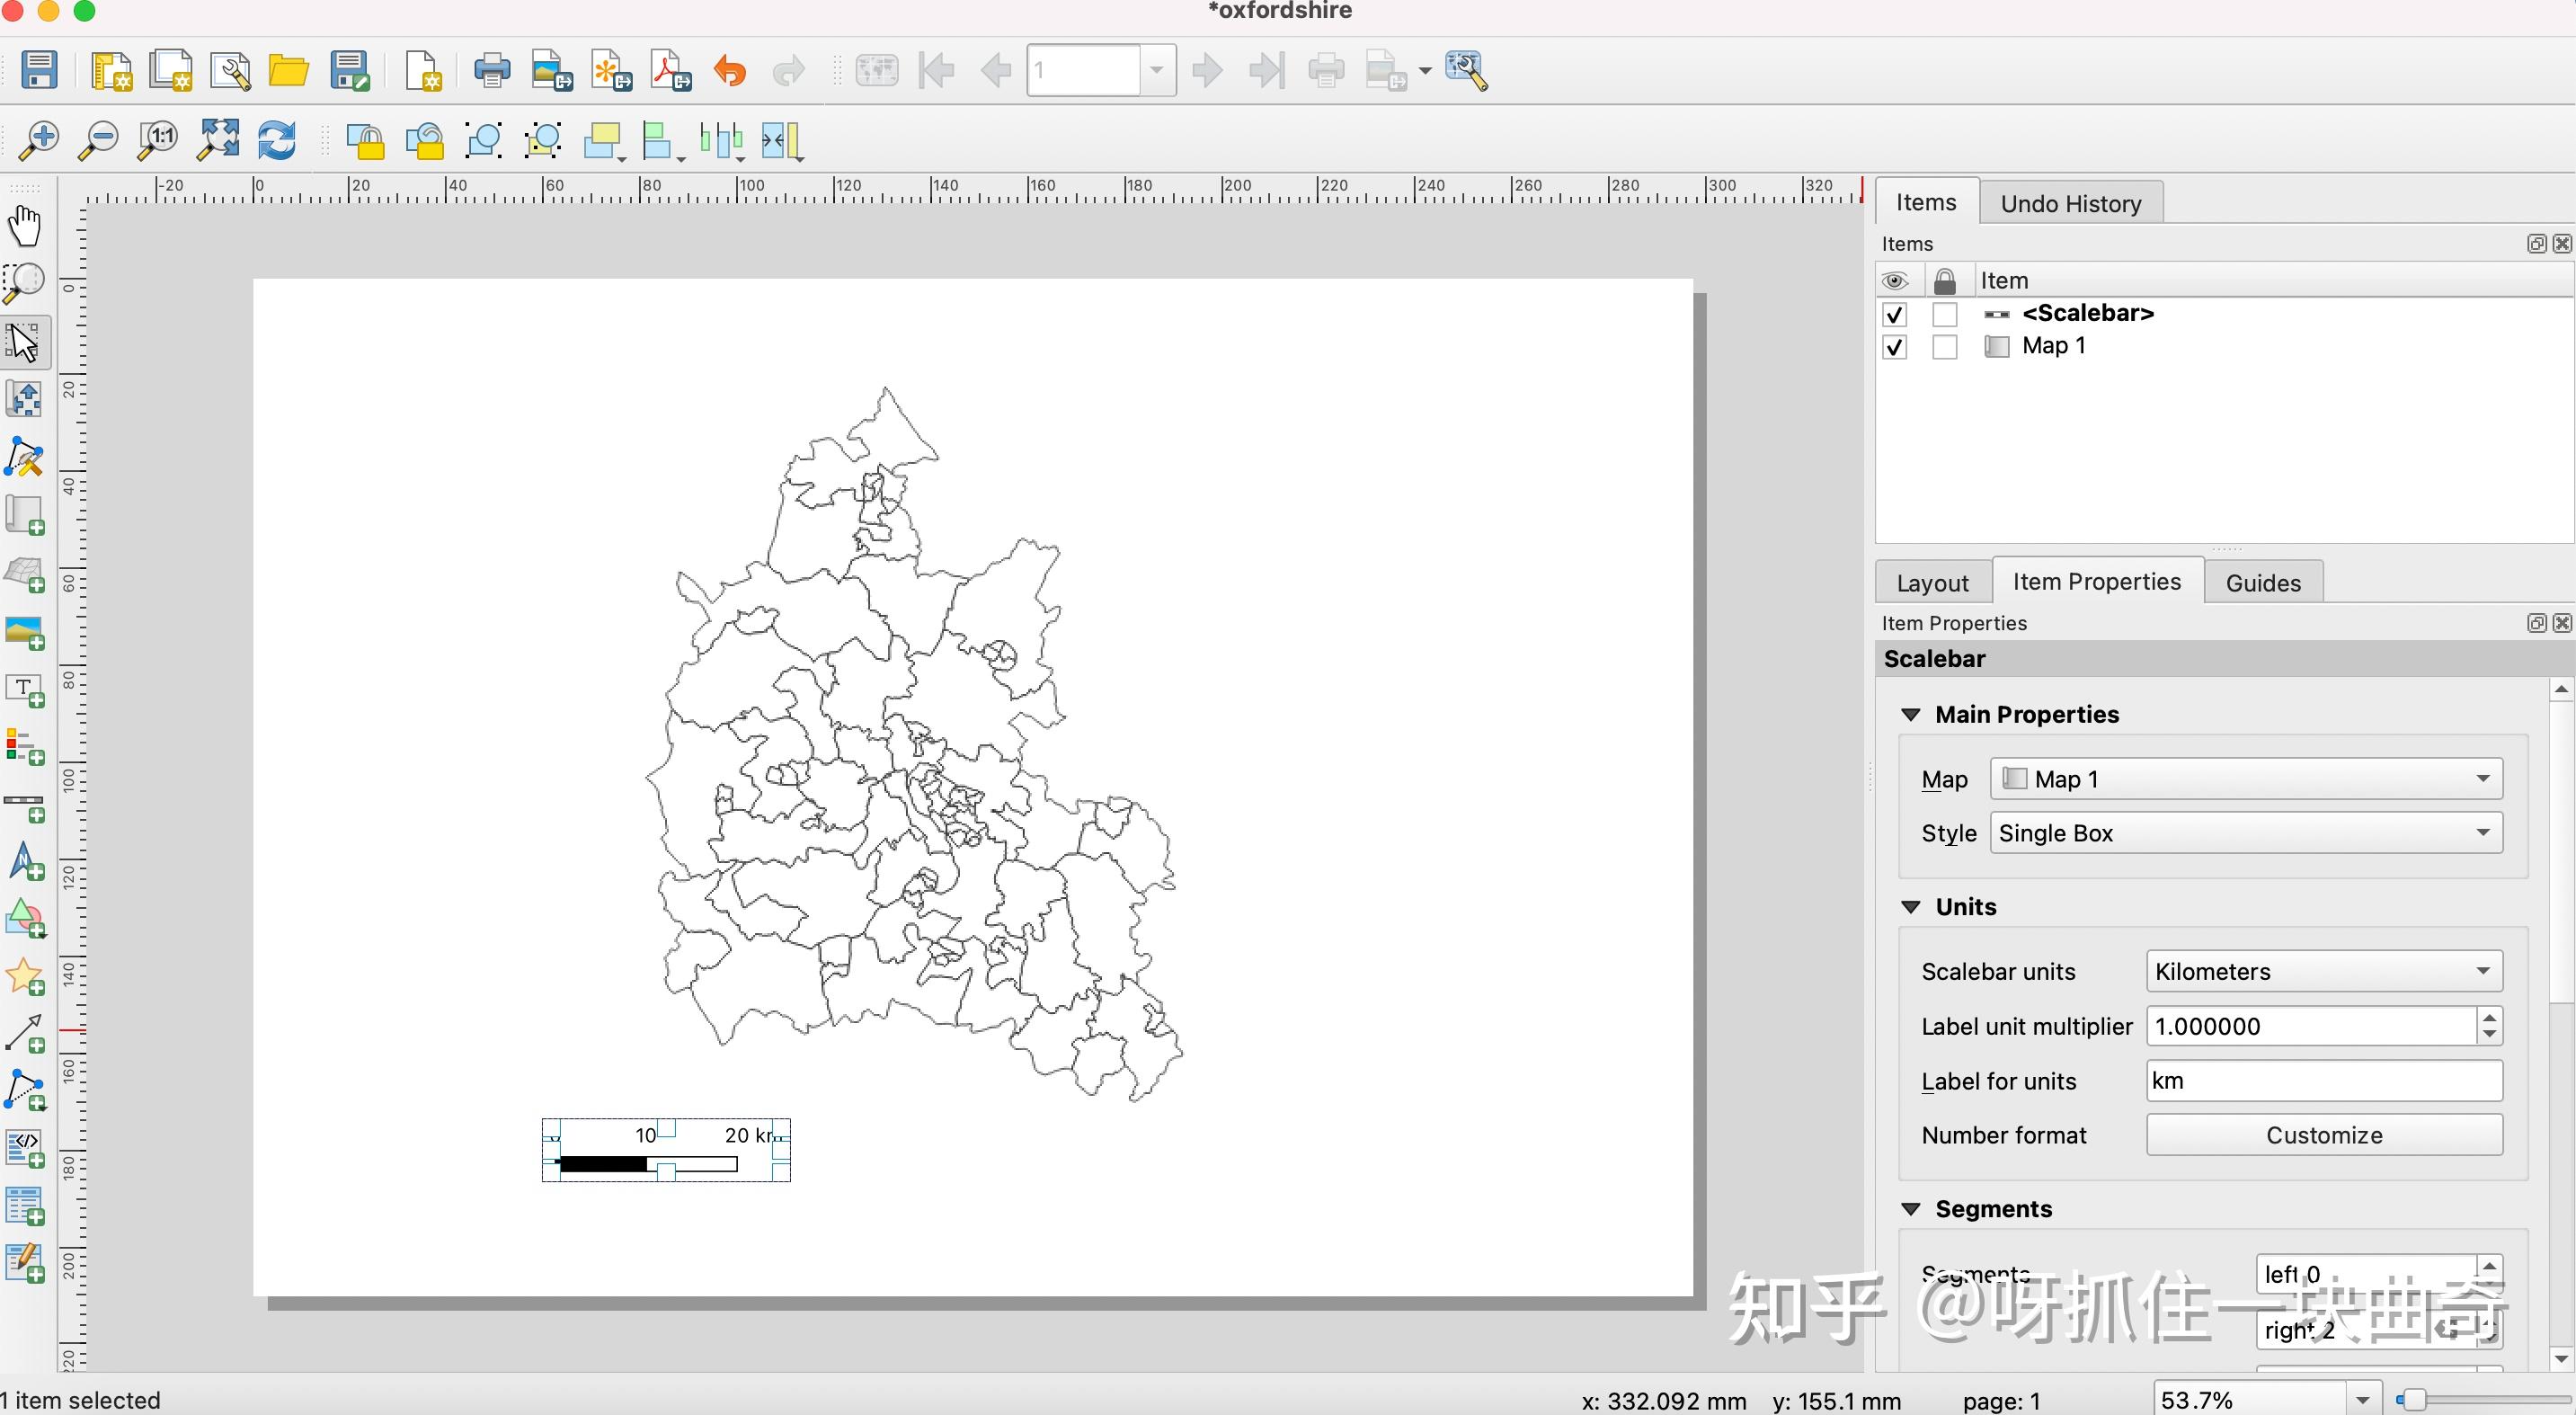Select the Pan Layout tool
2576x1415 pixels.
[24, 226]
